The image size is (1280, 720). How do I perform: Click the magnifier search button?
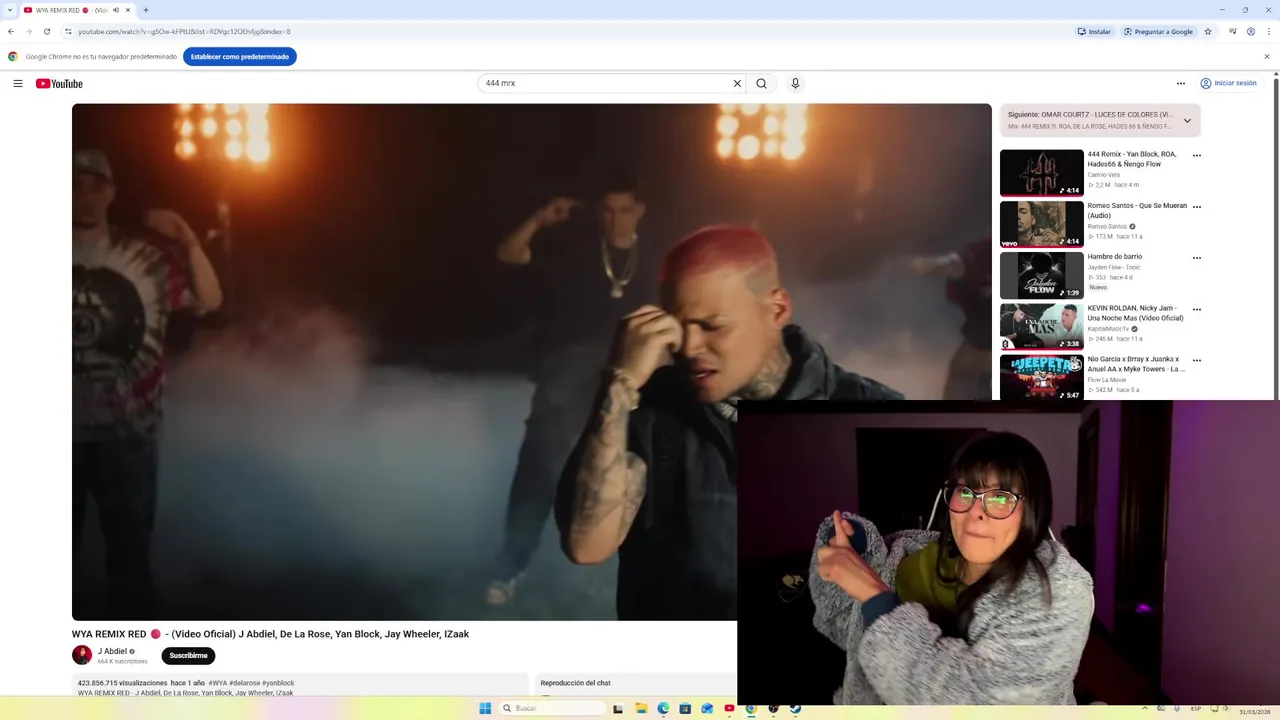click(x=762, y=84)
